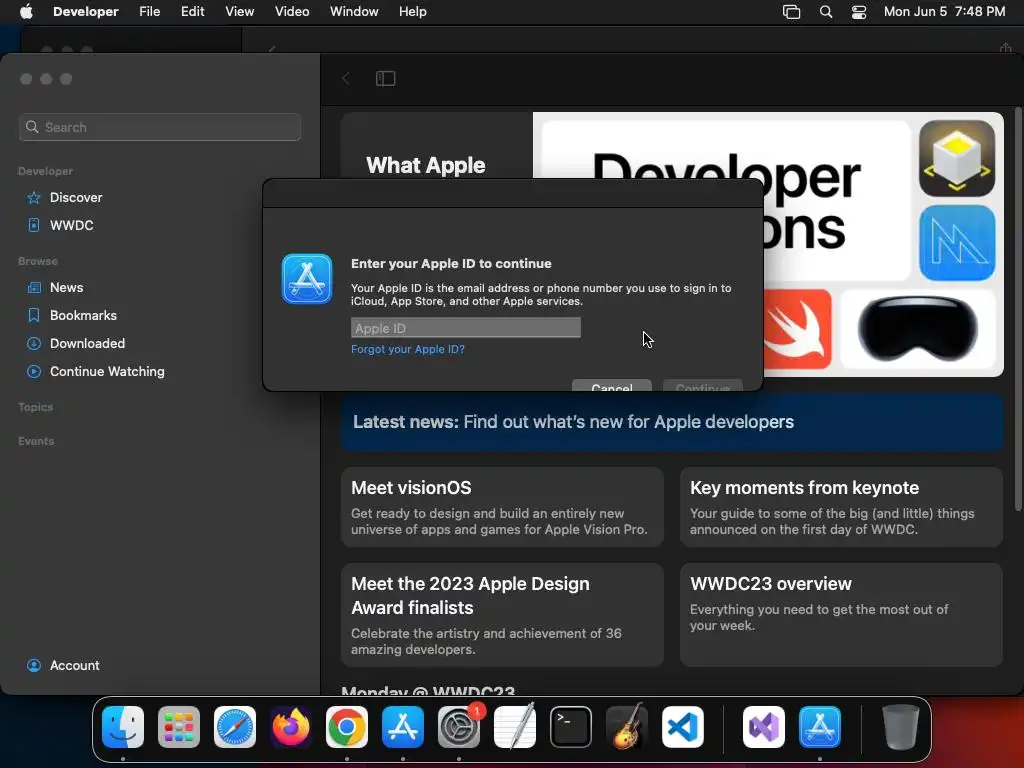Open Launchpad from the Dock
This screenshot has height=768, width=1024.
(x=179, y=727)
